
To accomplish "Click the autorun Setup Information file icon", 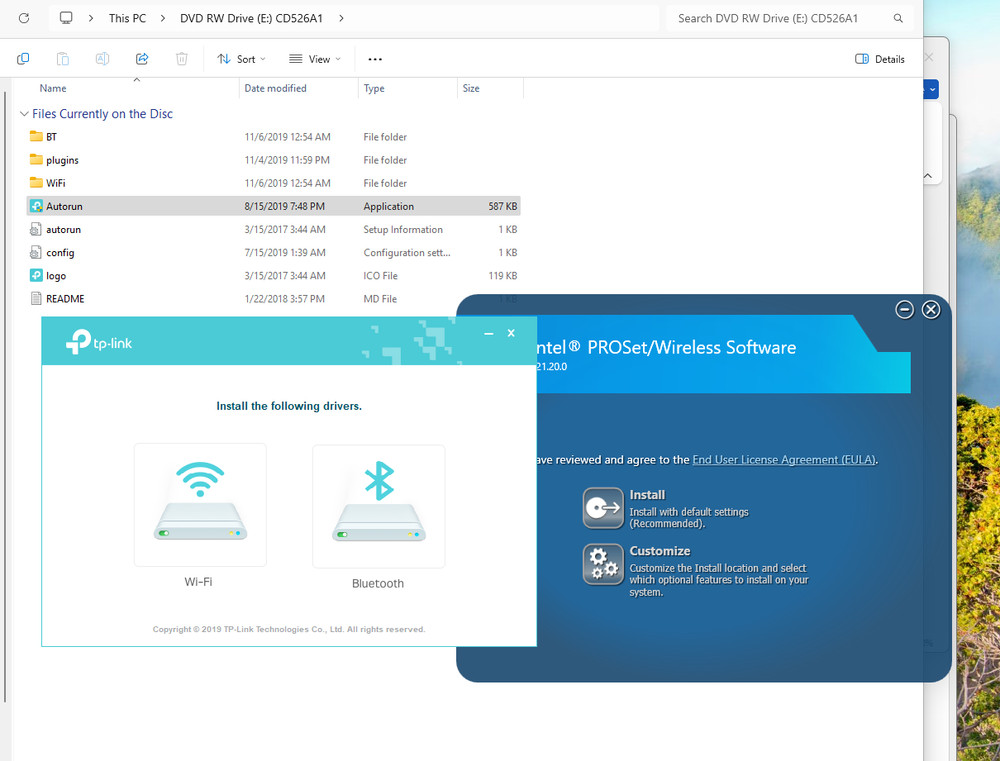I will tap(36, 229).
